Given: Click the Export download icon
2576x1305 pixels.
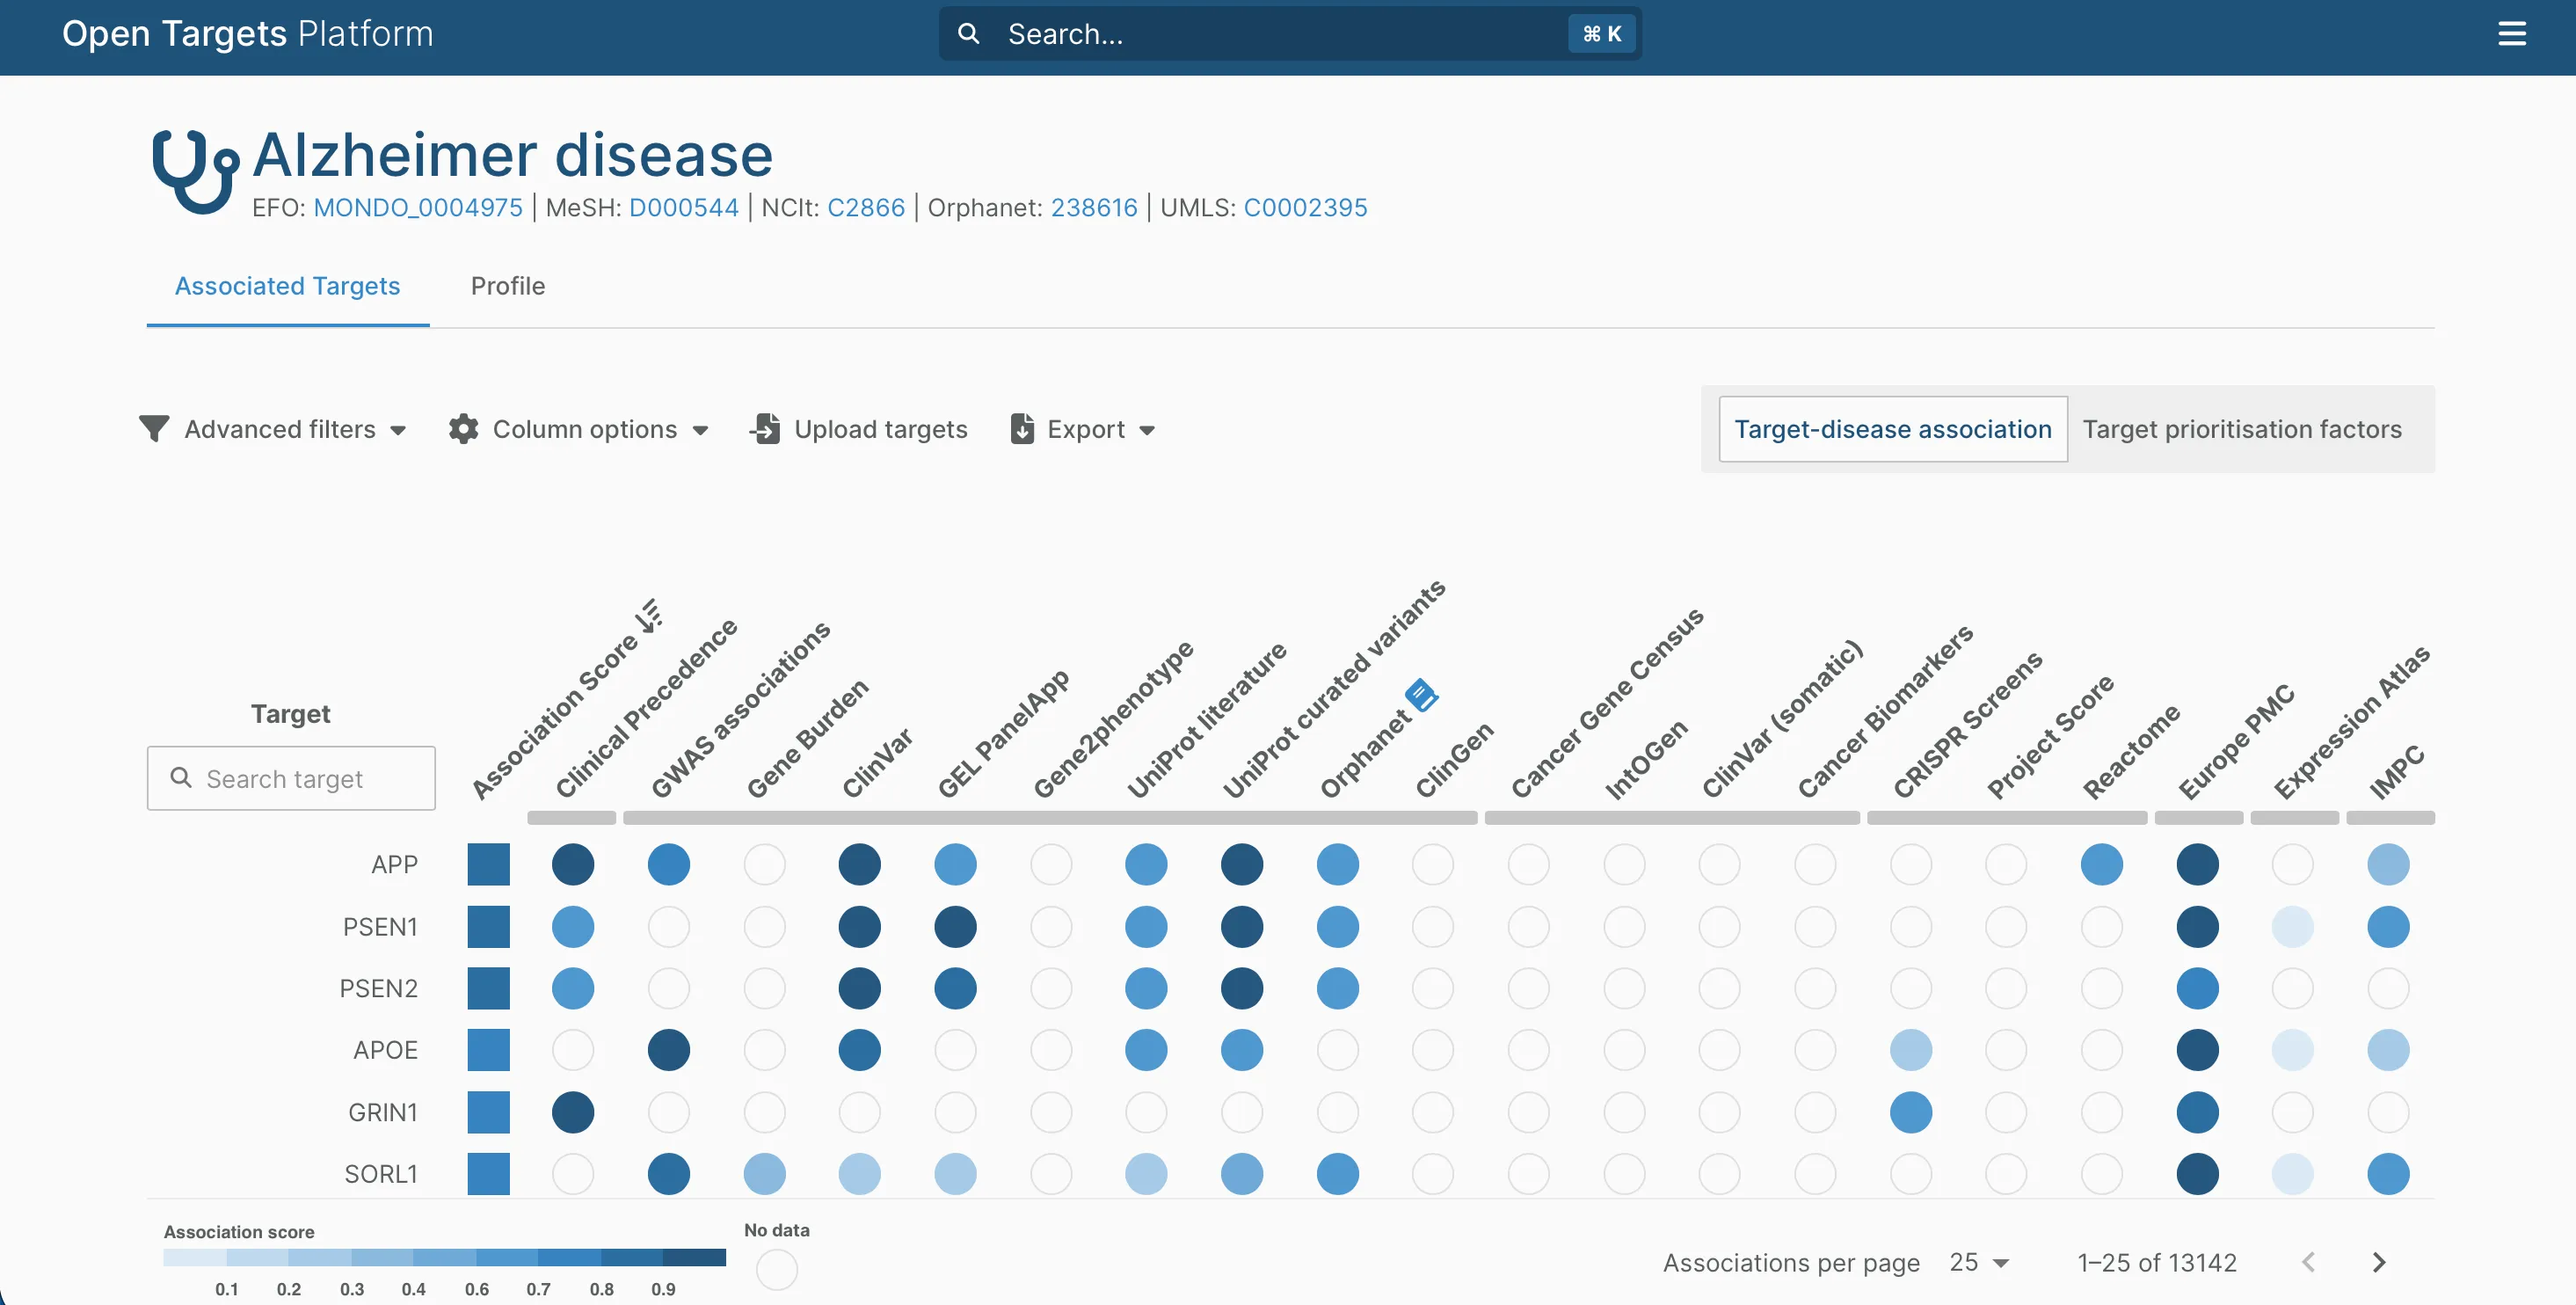Looking at the screenshot, I should (1022, 429).
